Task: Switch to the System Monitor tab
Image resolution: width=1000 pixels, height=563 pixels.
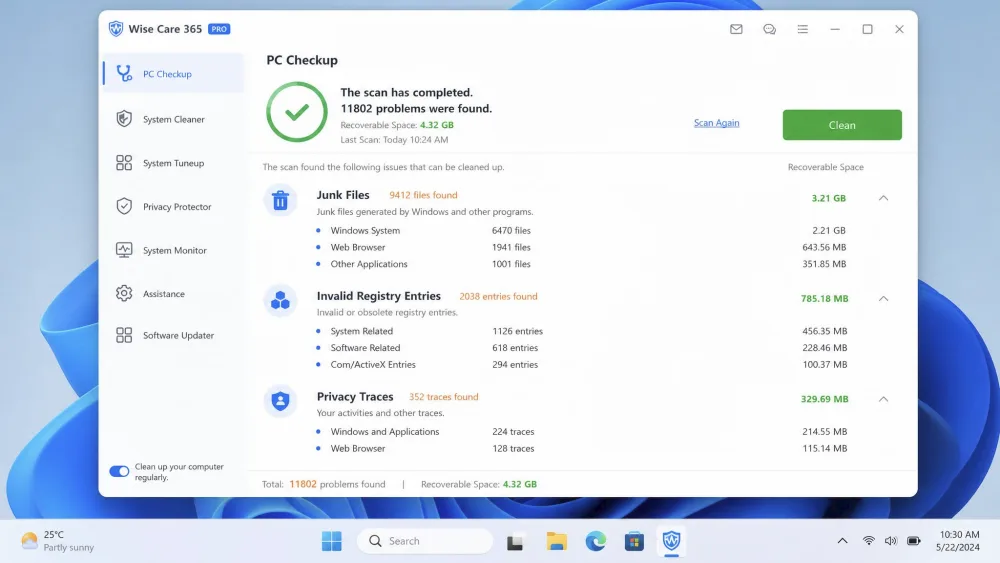Action: (x=173, y=251)
